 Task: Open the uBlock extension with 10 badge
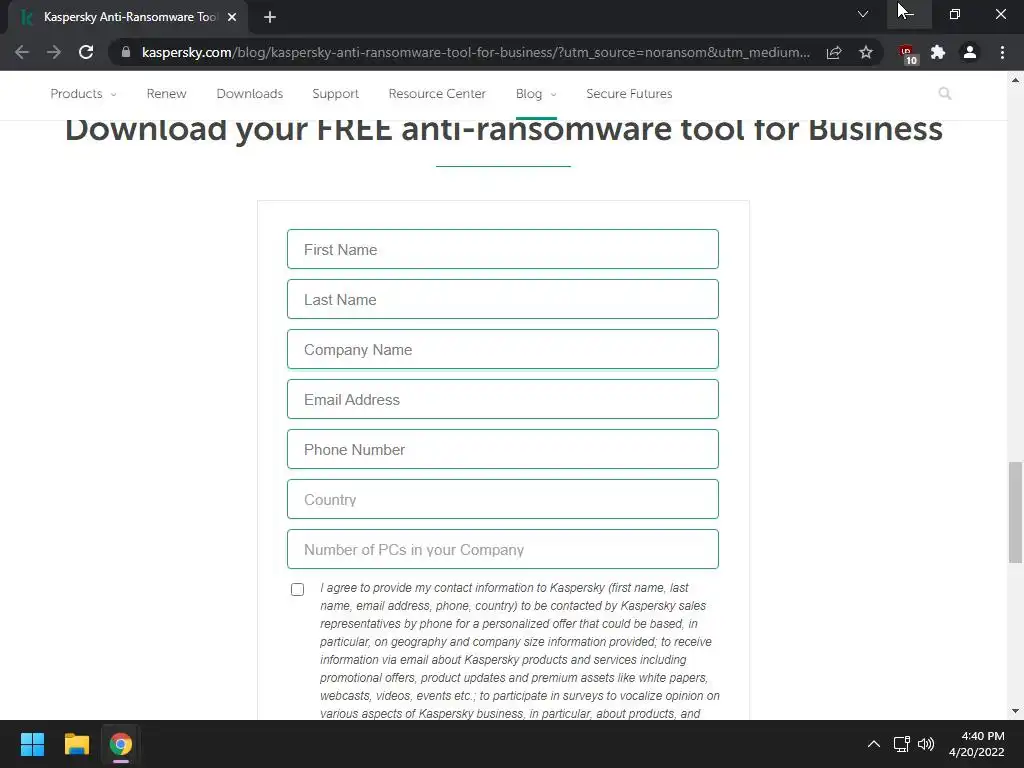click(x=908, y=54)
